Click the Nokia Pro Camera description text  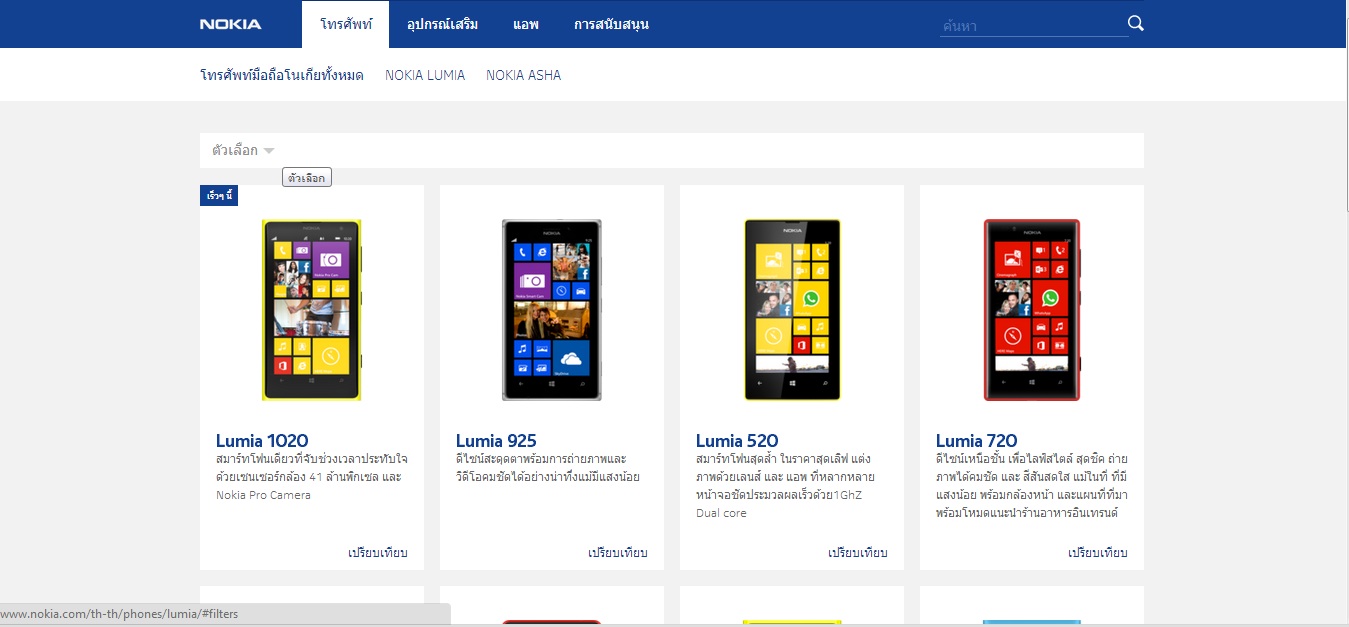(x=263, y=495)
